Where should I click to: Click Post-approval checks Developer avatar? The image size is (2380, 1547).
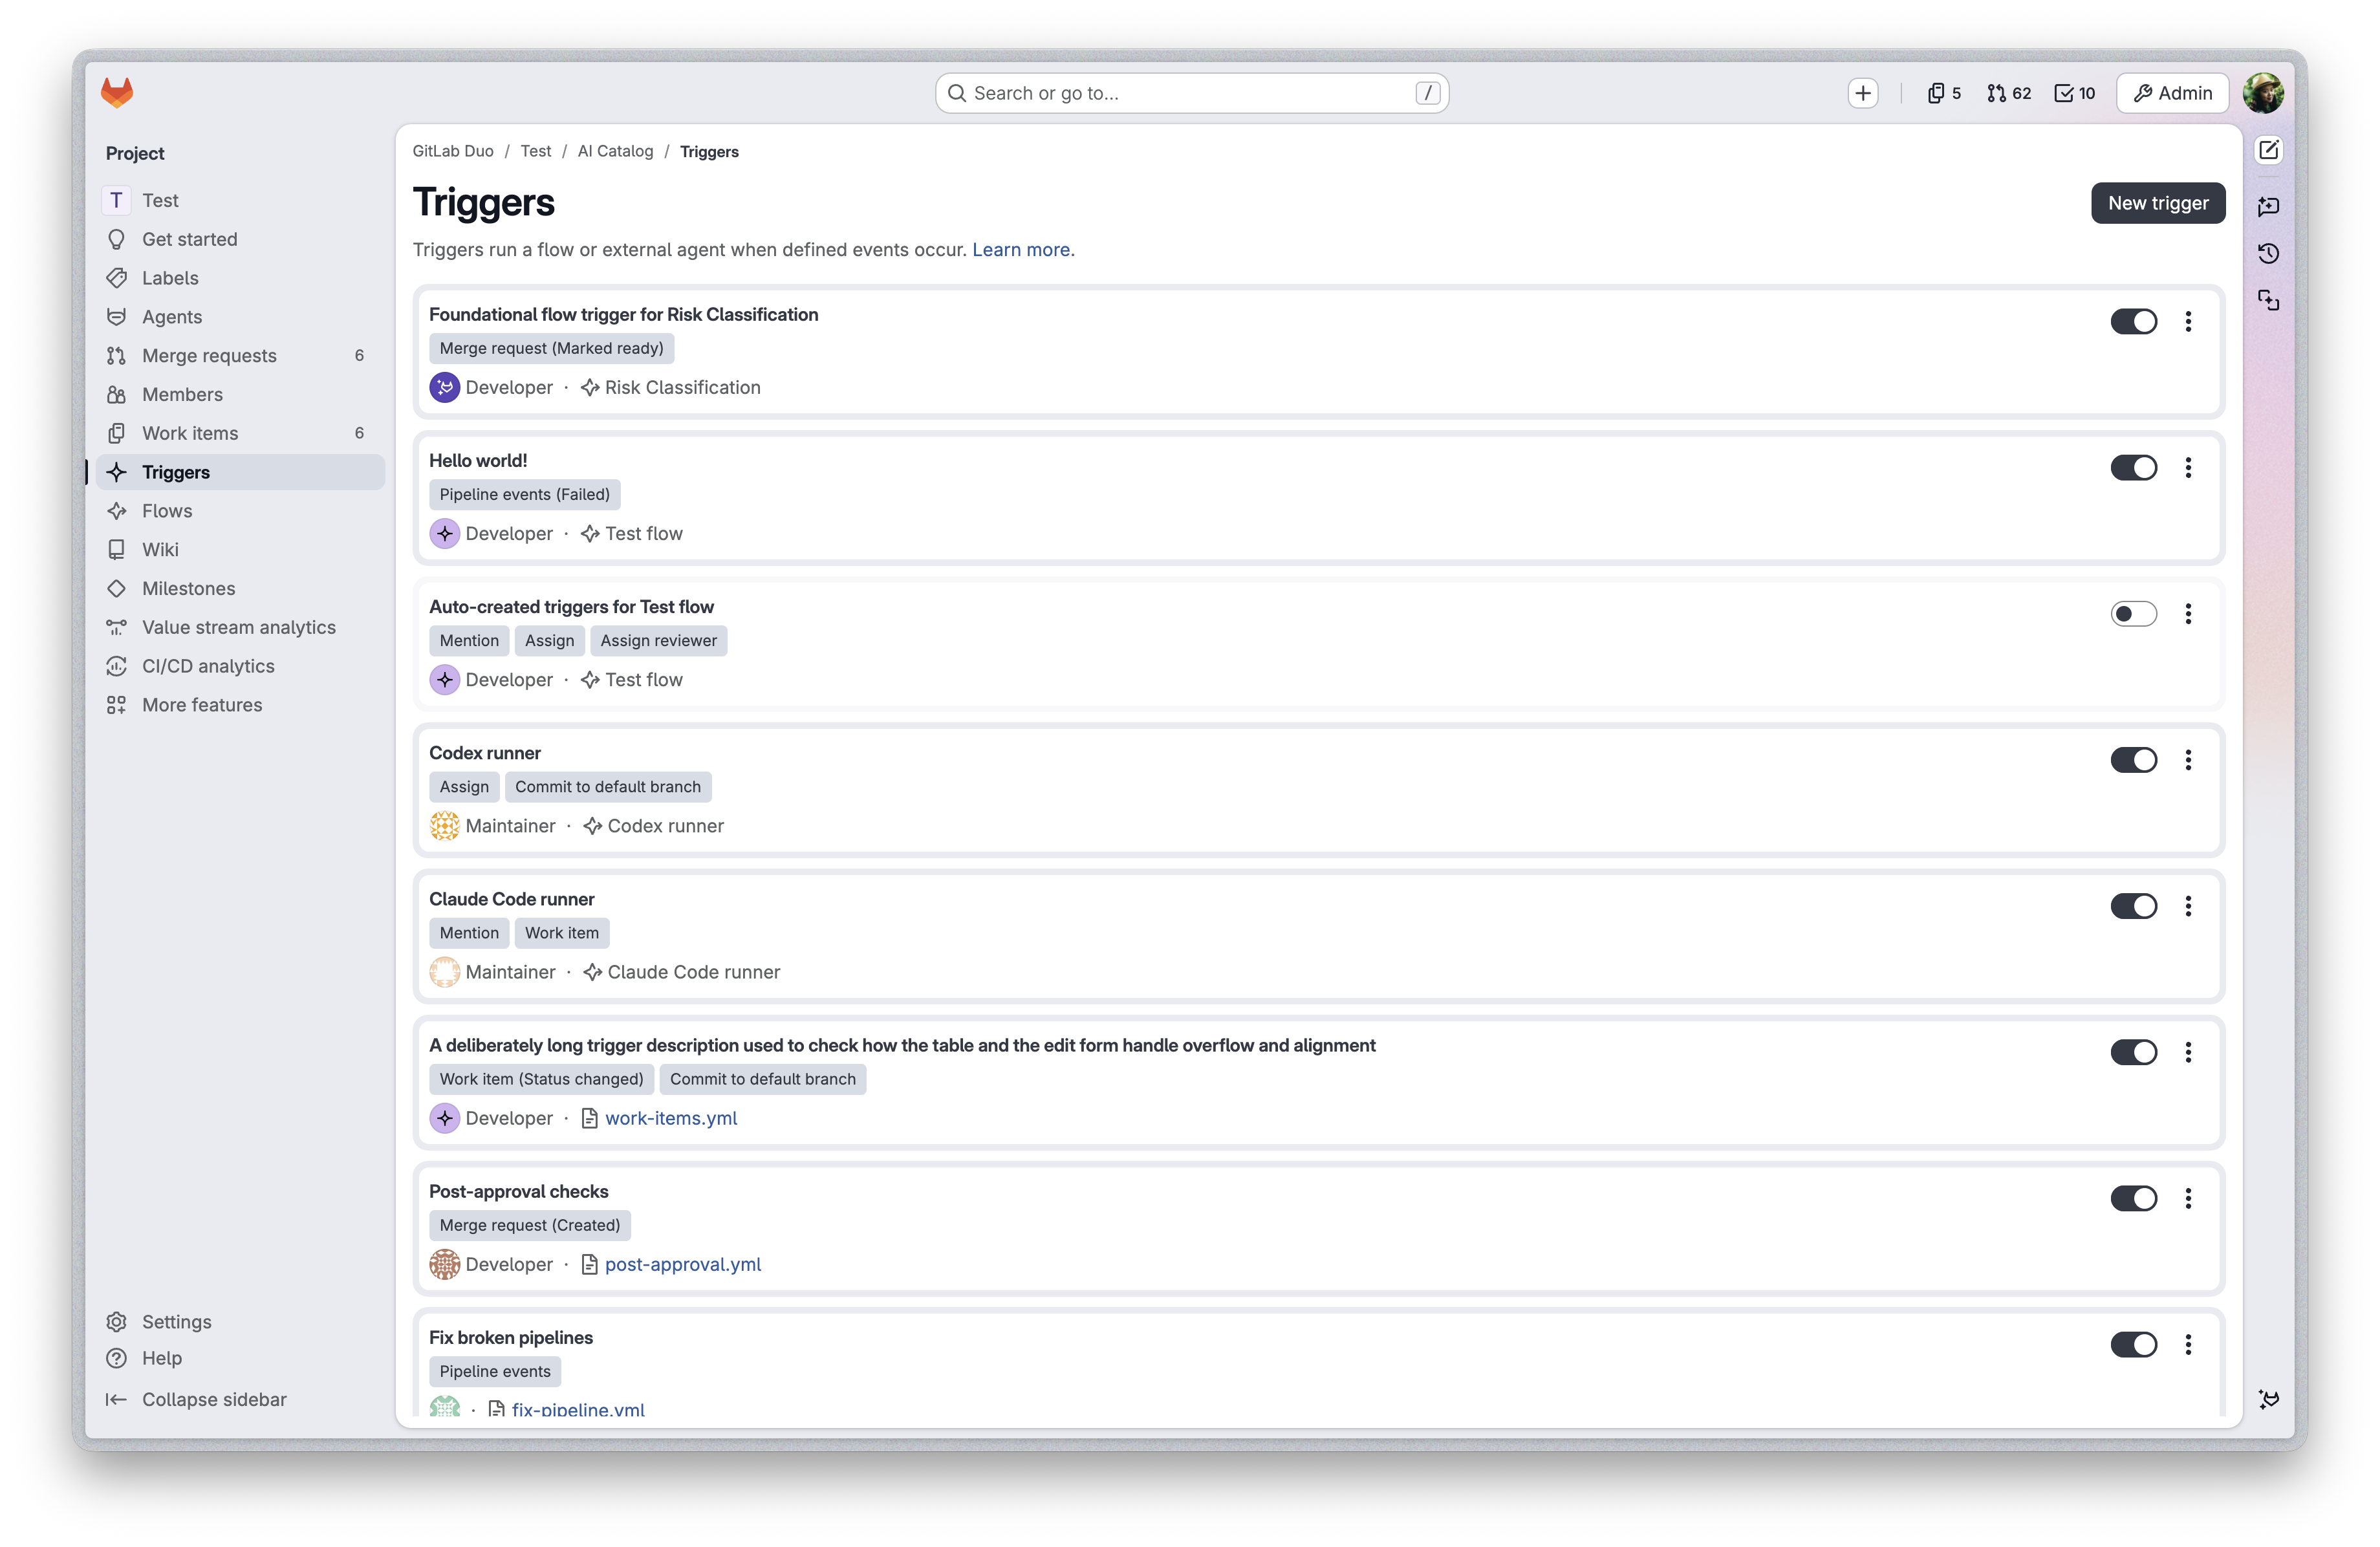pyautogui.click(x=444, y=1264)
